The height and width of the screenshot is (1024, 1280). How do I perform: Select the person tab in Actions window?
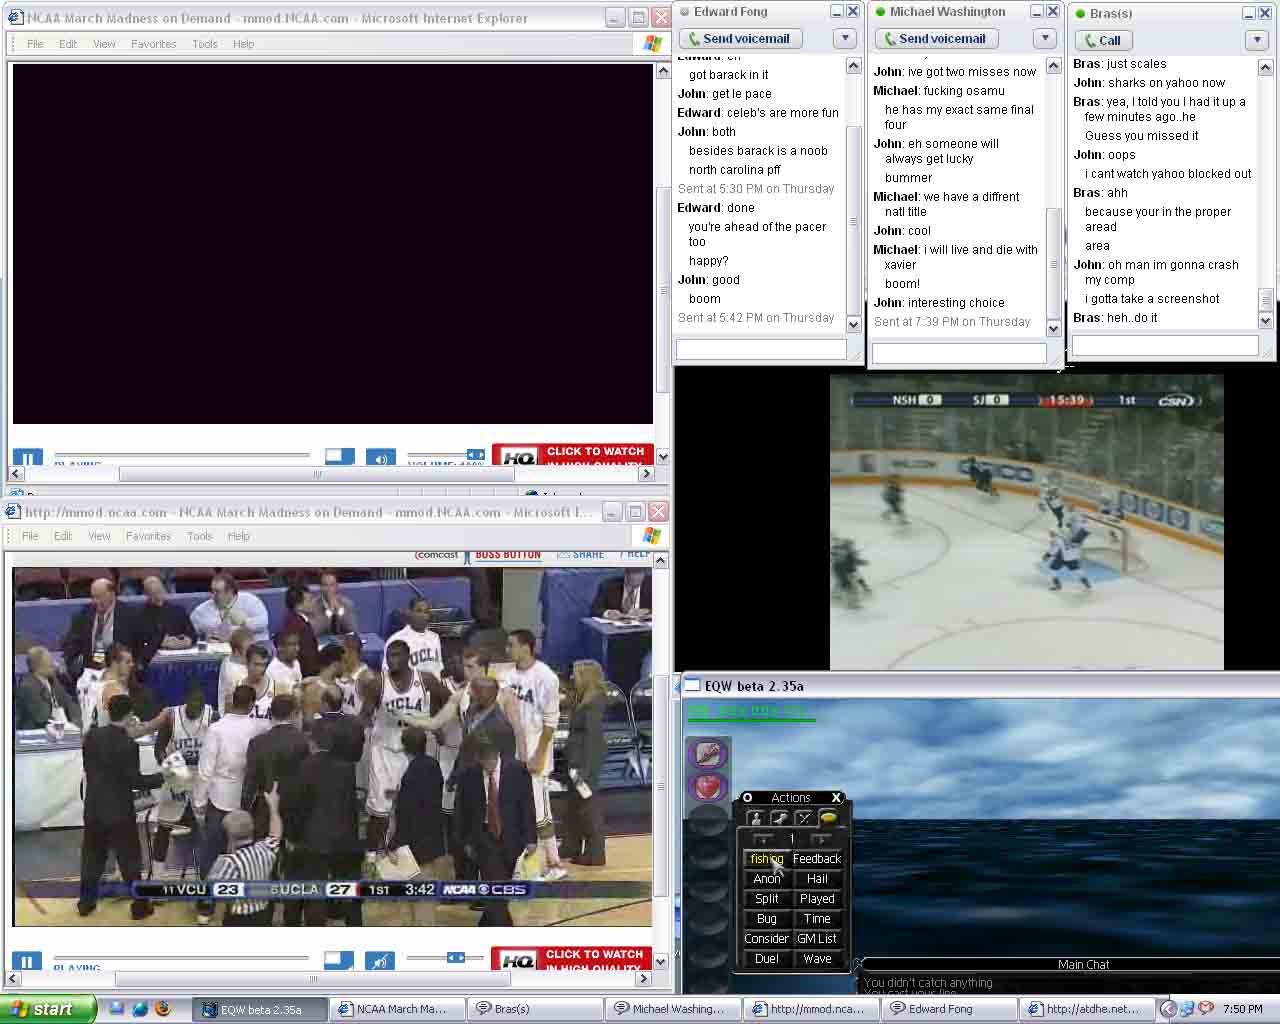coord(755,818)
